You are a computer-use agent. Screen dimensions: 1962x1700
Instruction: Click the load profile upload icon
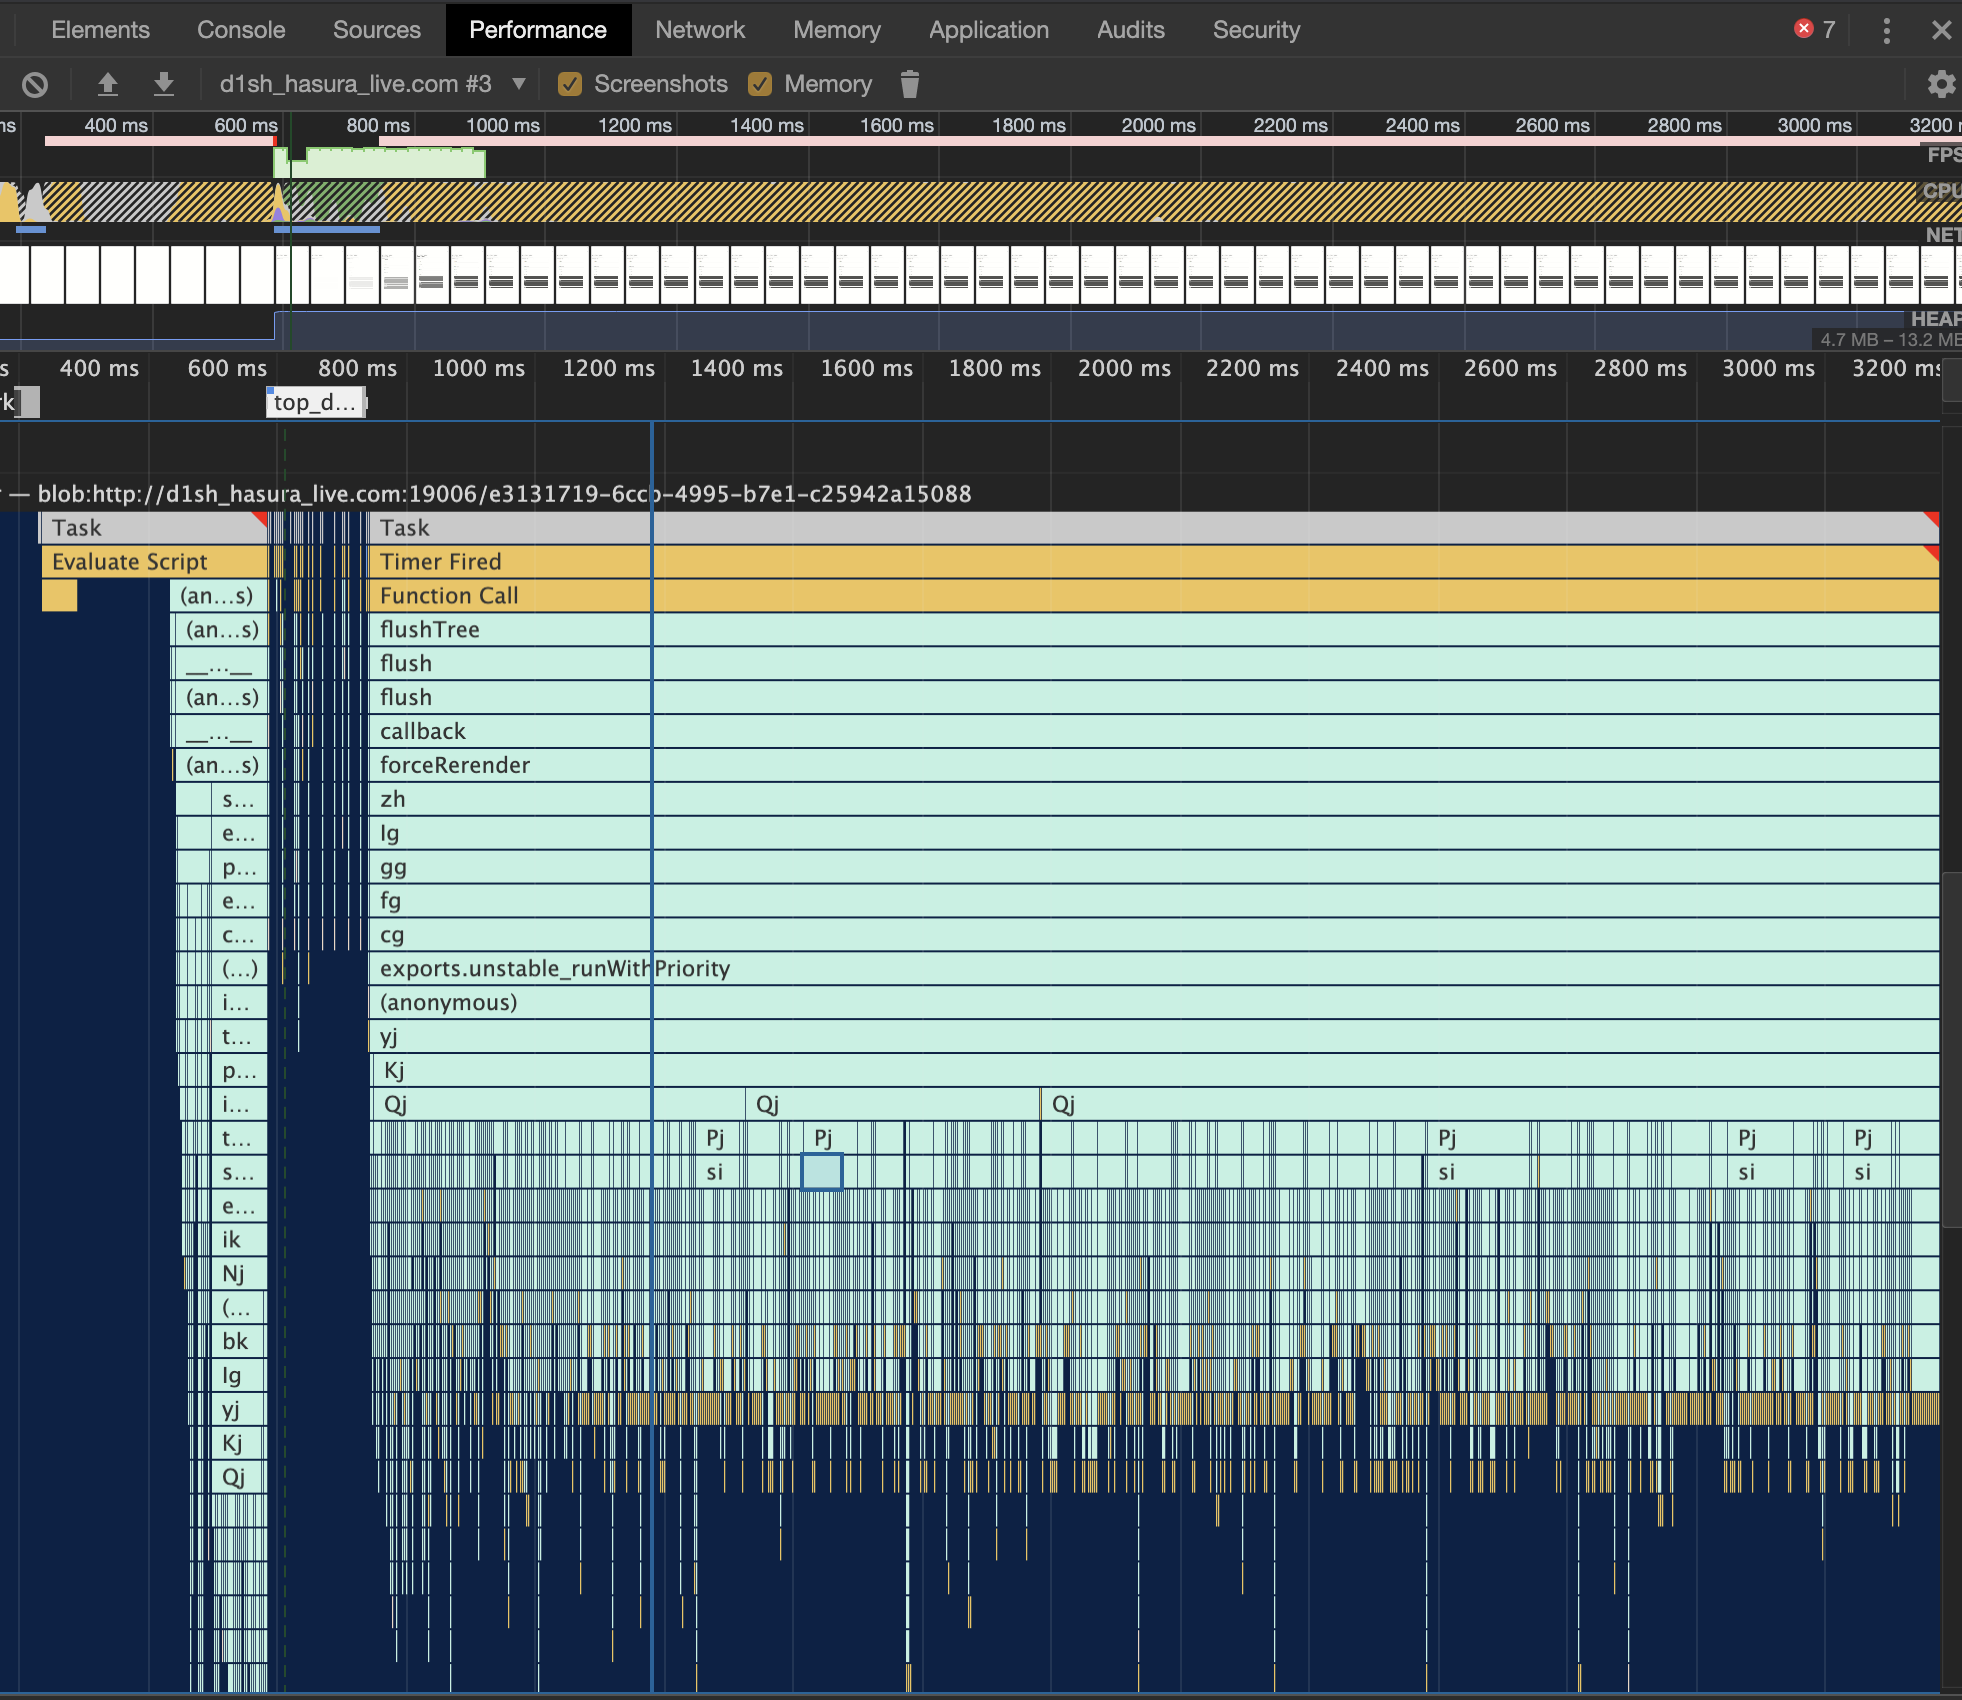(x=108, y=85)
